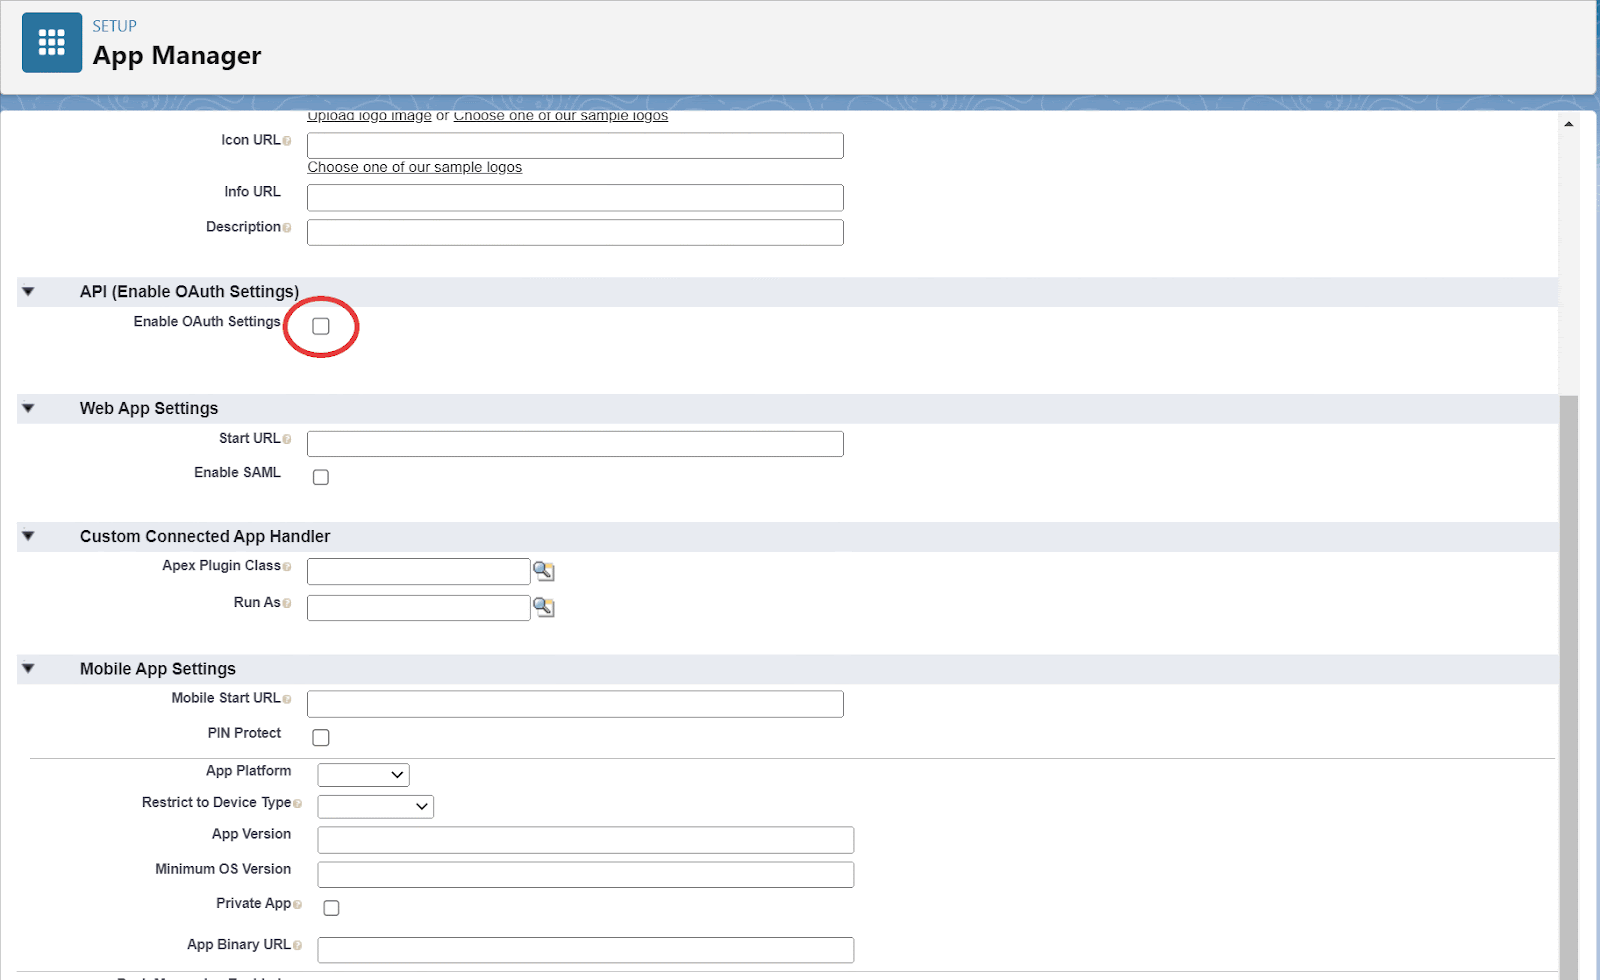
Task: Click the SETUP breadcrumb text
Action: coord(114,26)
